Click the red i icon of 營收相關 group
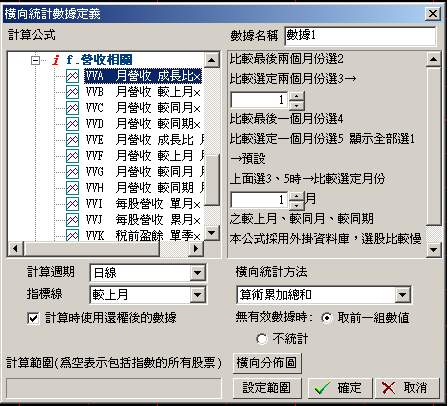 (x=56, y=60)
